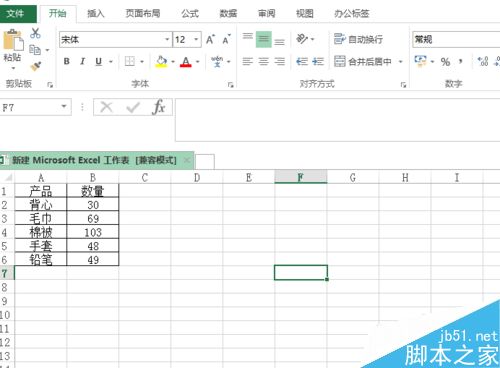This screenshot has width=500, height=368.
Task: Open the 对齐方式 group dialog launcher
Action: tap(403, 85)
